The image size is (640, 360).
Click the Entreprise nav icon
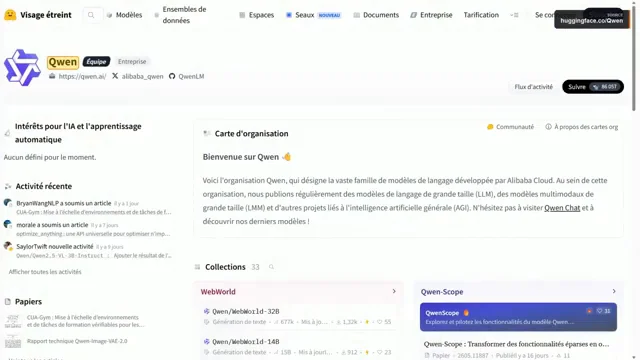(413, 15)
